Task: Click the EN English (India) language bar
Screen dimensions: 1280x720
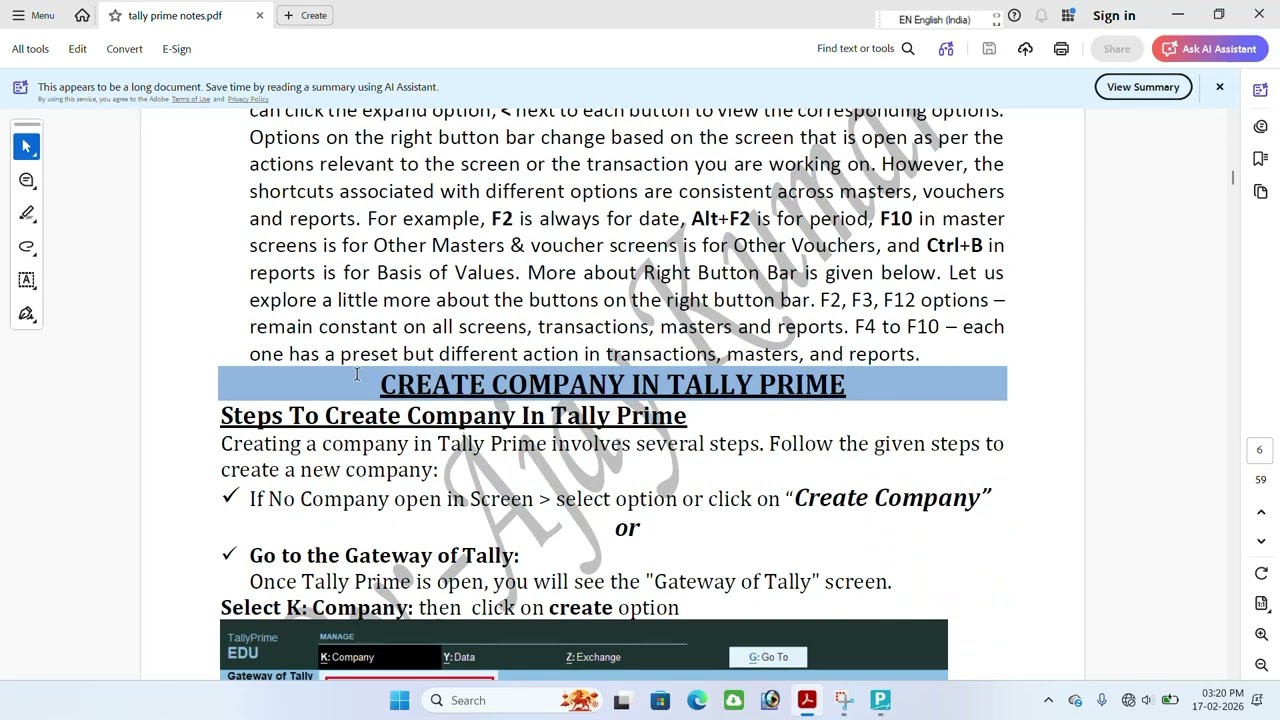Action: [934, 19]
